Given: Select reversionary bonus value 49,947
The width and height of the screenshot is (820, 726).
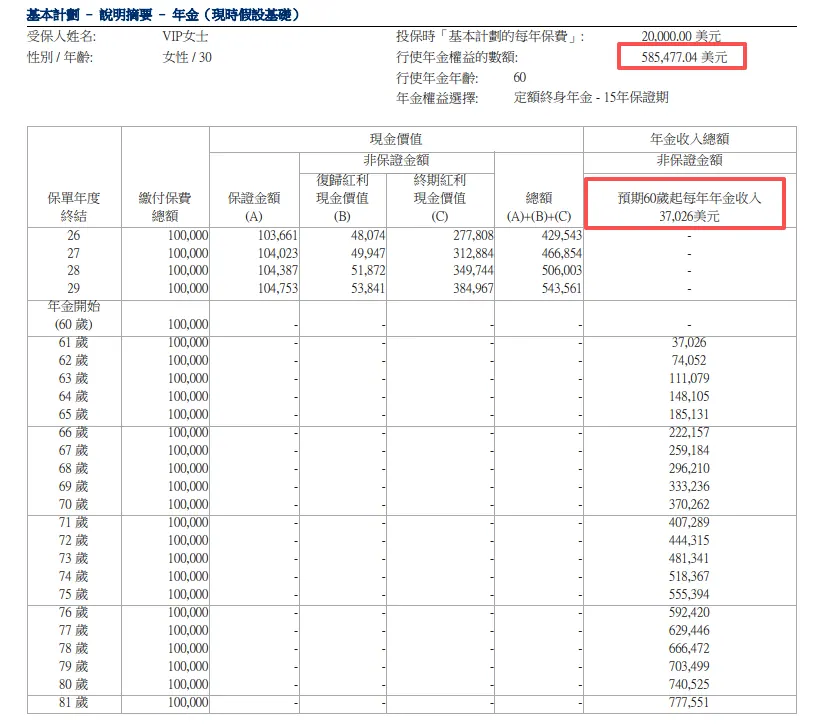Looking at the screenshot, I should (x=368, y=254).
